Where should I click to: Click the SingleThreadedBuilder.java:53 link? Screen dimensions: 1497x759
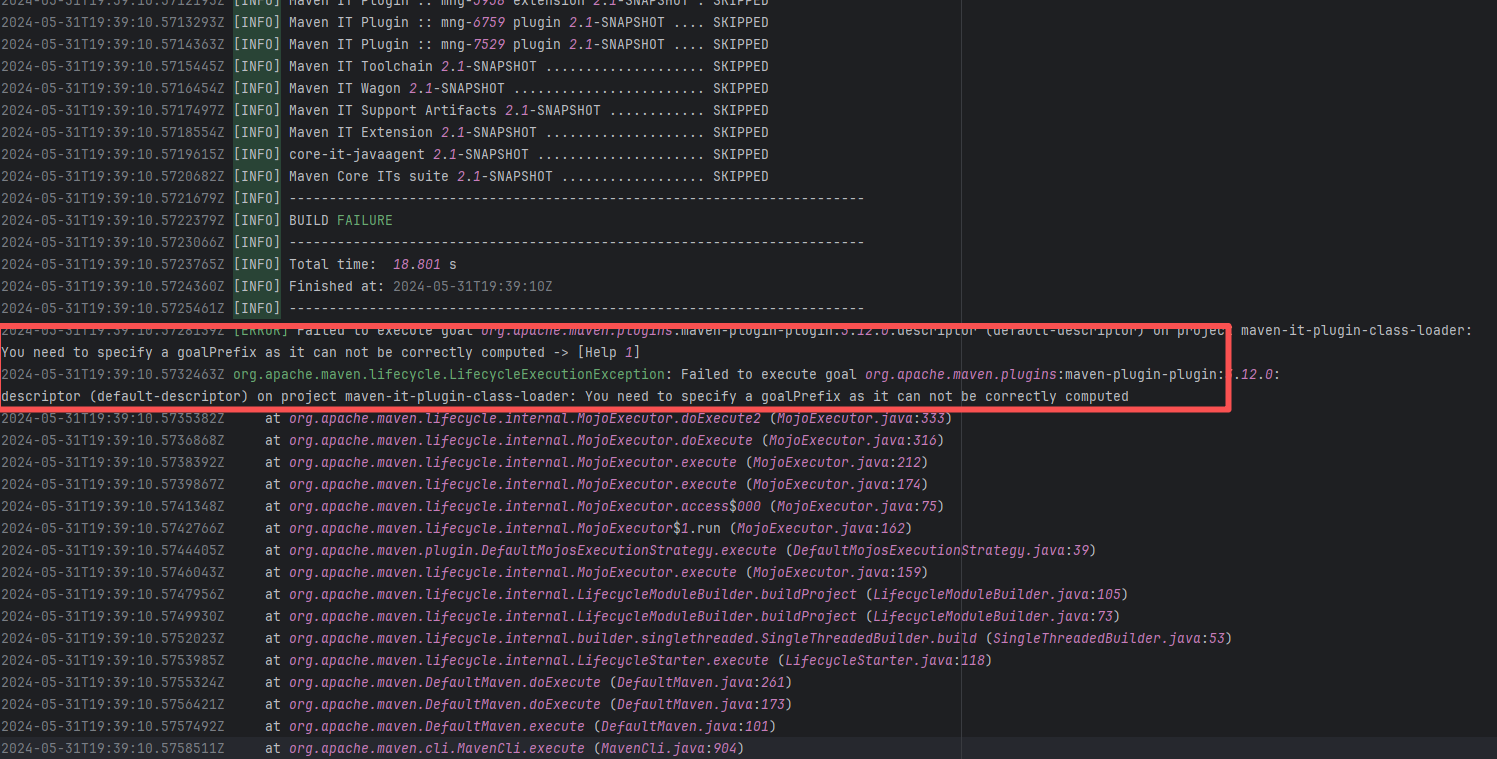[1108, 638]
